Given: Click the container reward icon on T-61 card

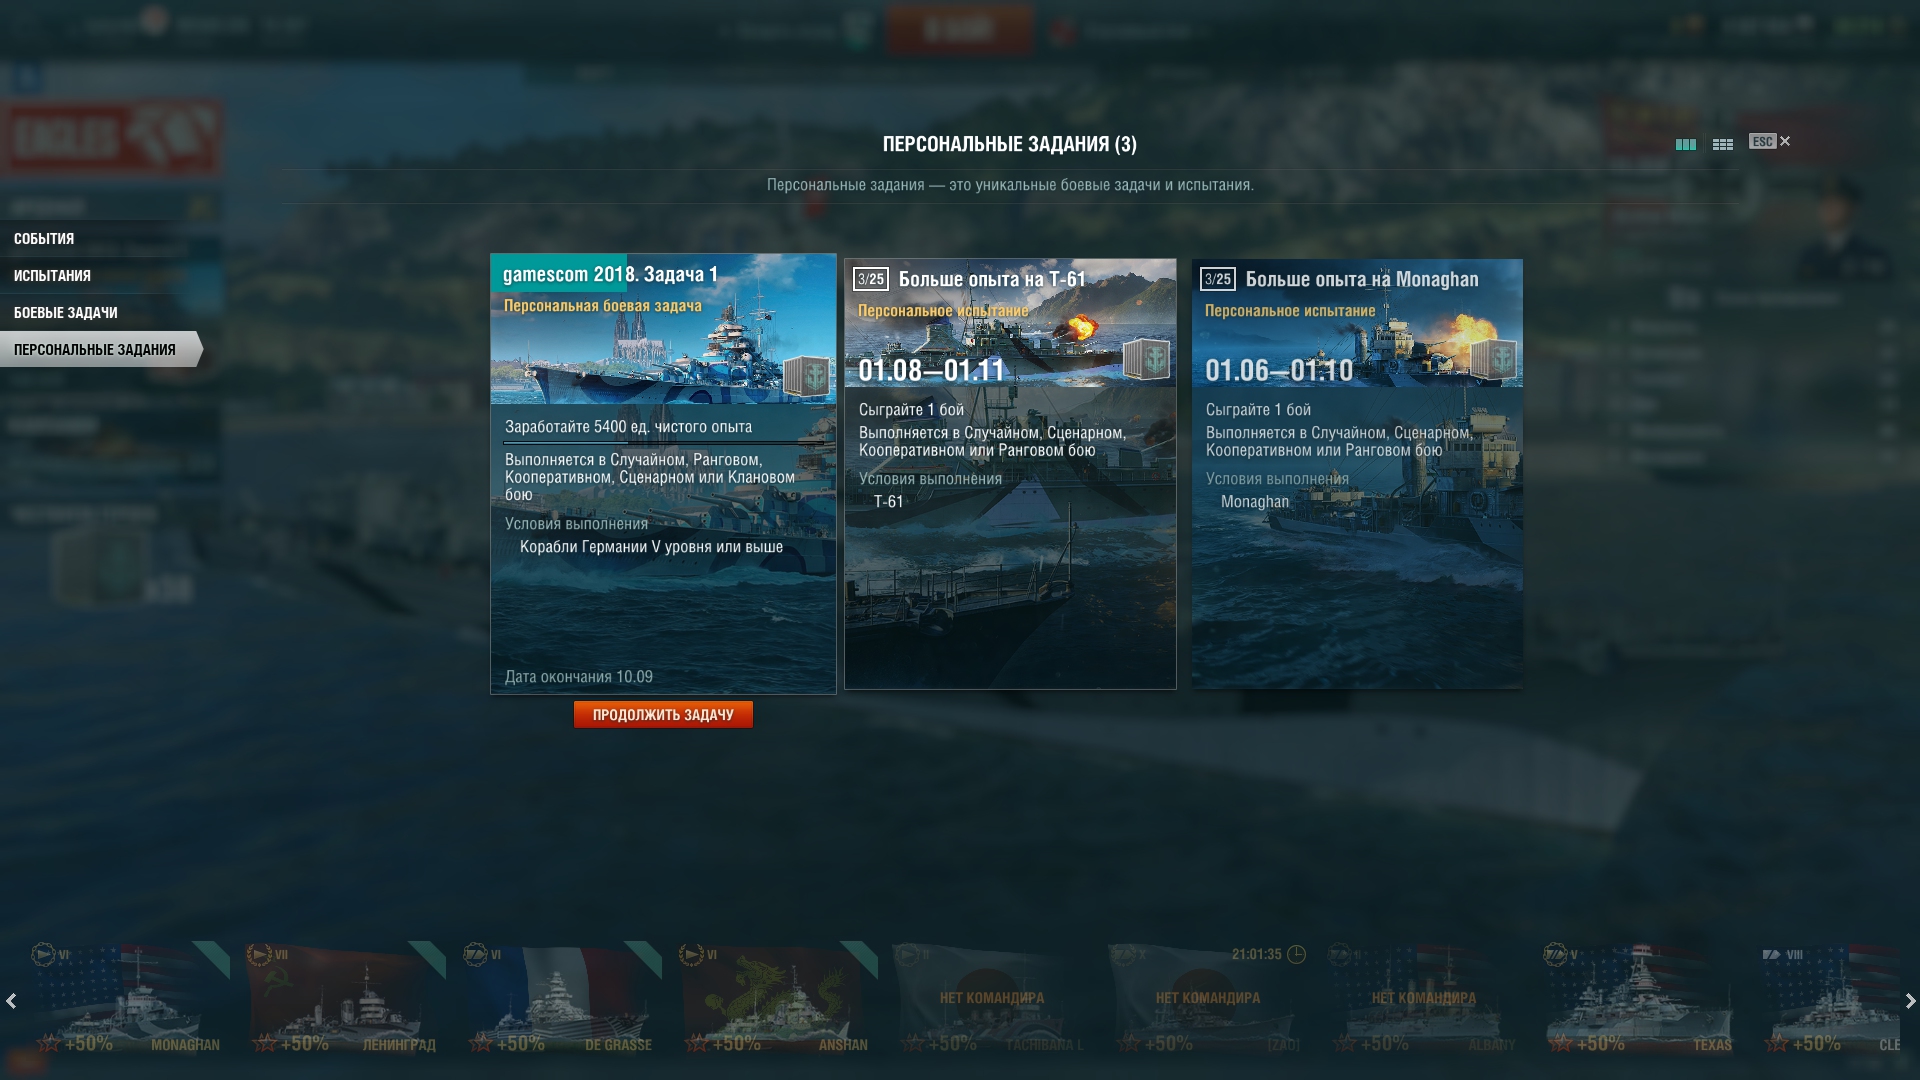Looking at the screenshot, I should [1146, 359].
